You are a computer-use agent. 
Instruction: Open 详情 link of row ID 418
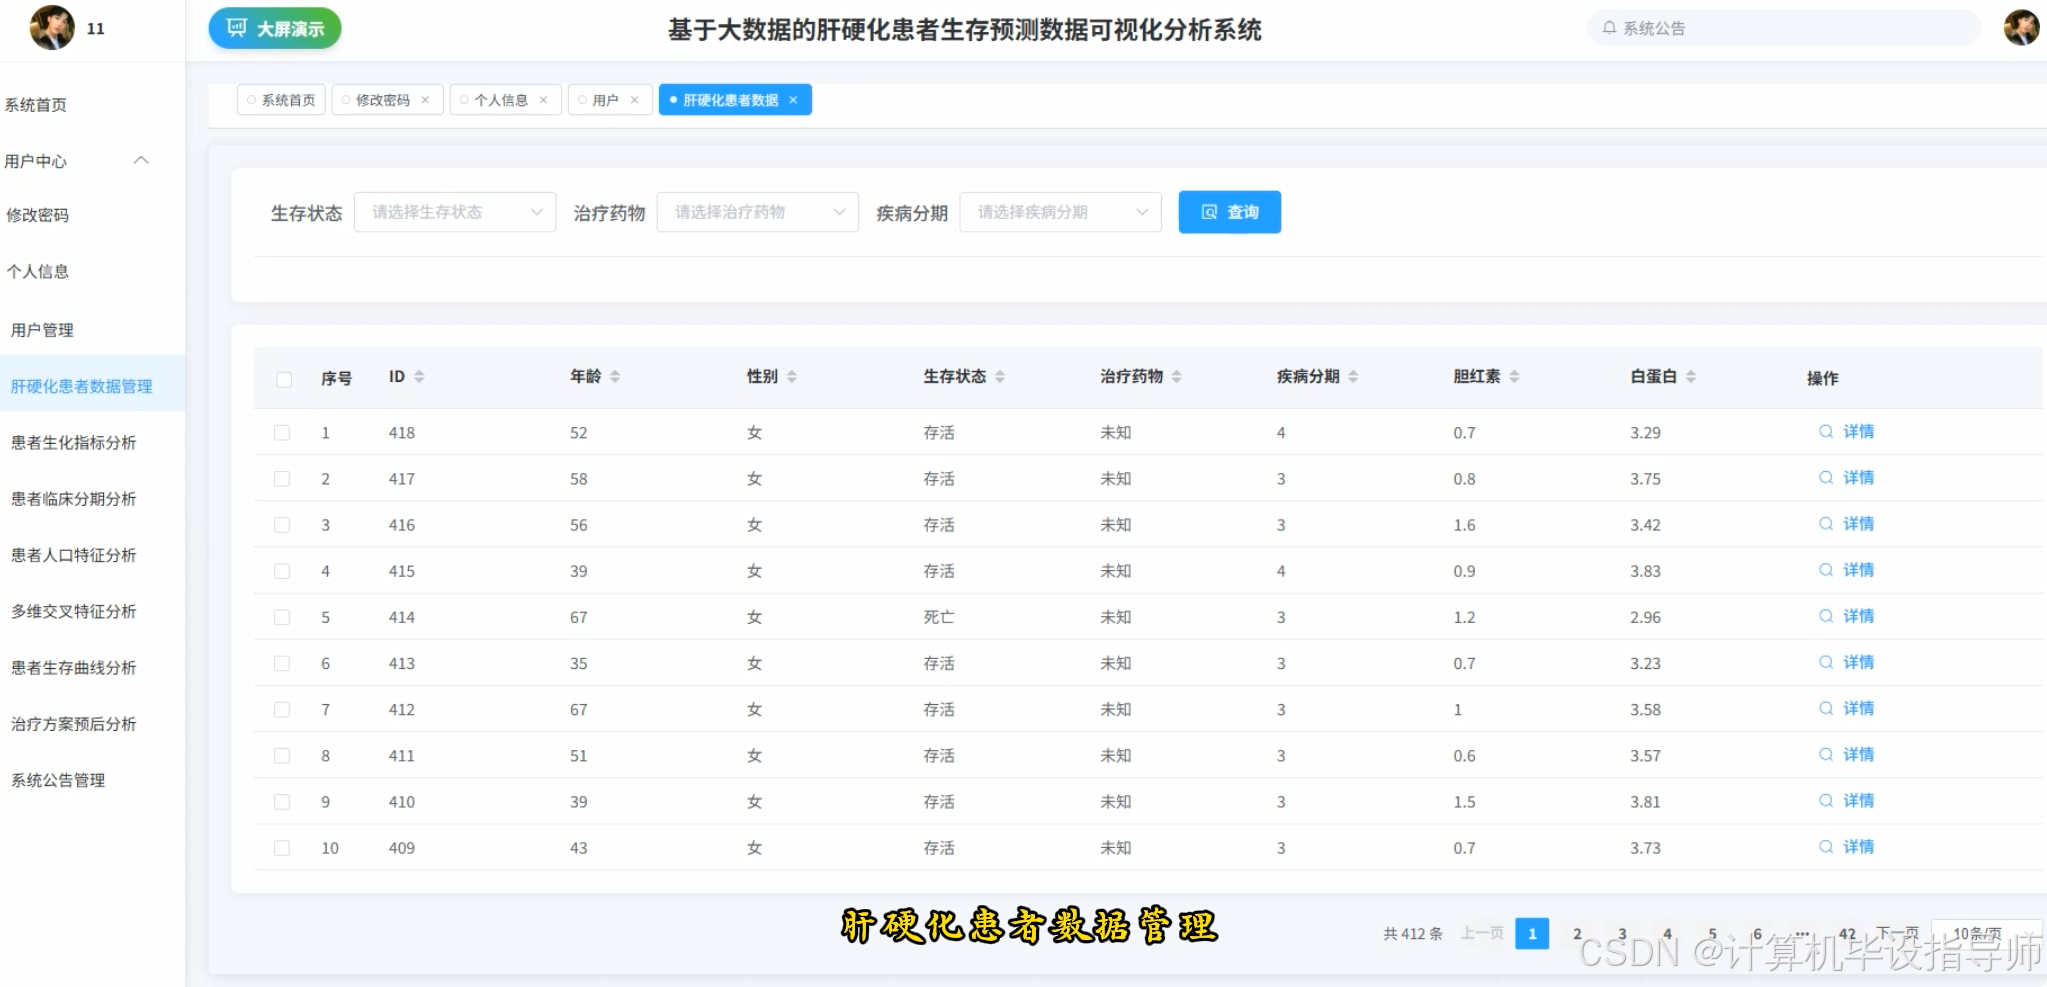coord(1858,431)
